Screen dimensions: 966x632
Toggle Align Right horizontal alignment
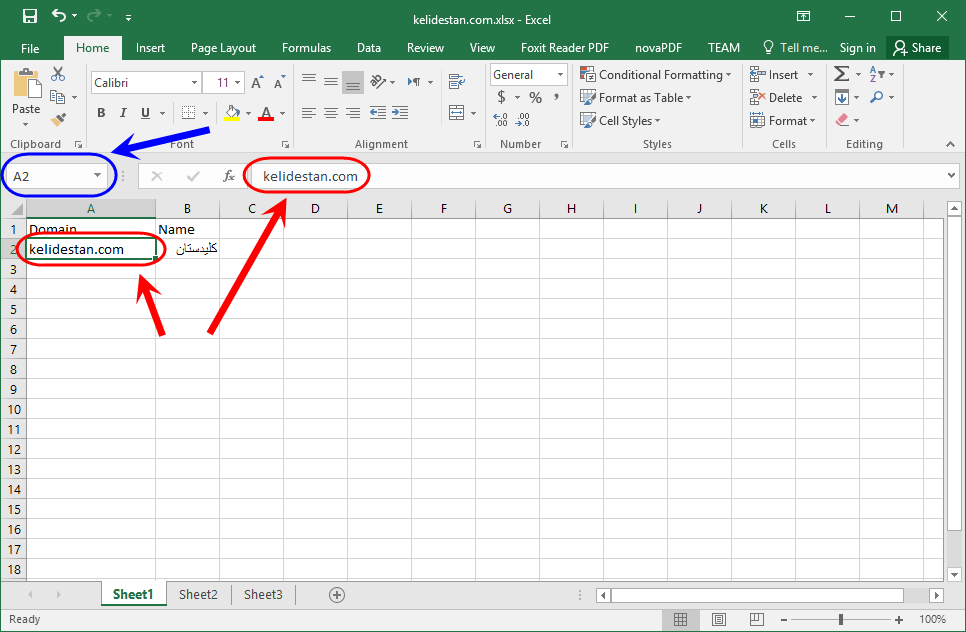tap(353, 112)
